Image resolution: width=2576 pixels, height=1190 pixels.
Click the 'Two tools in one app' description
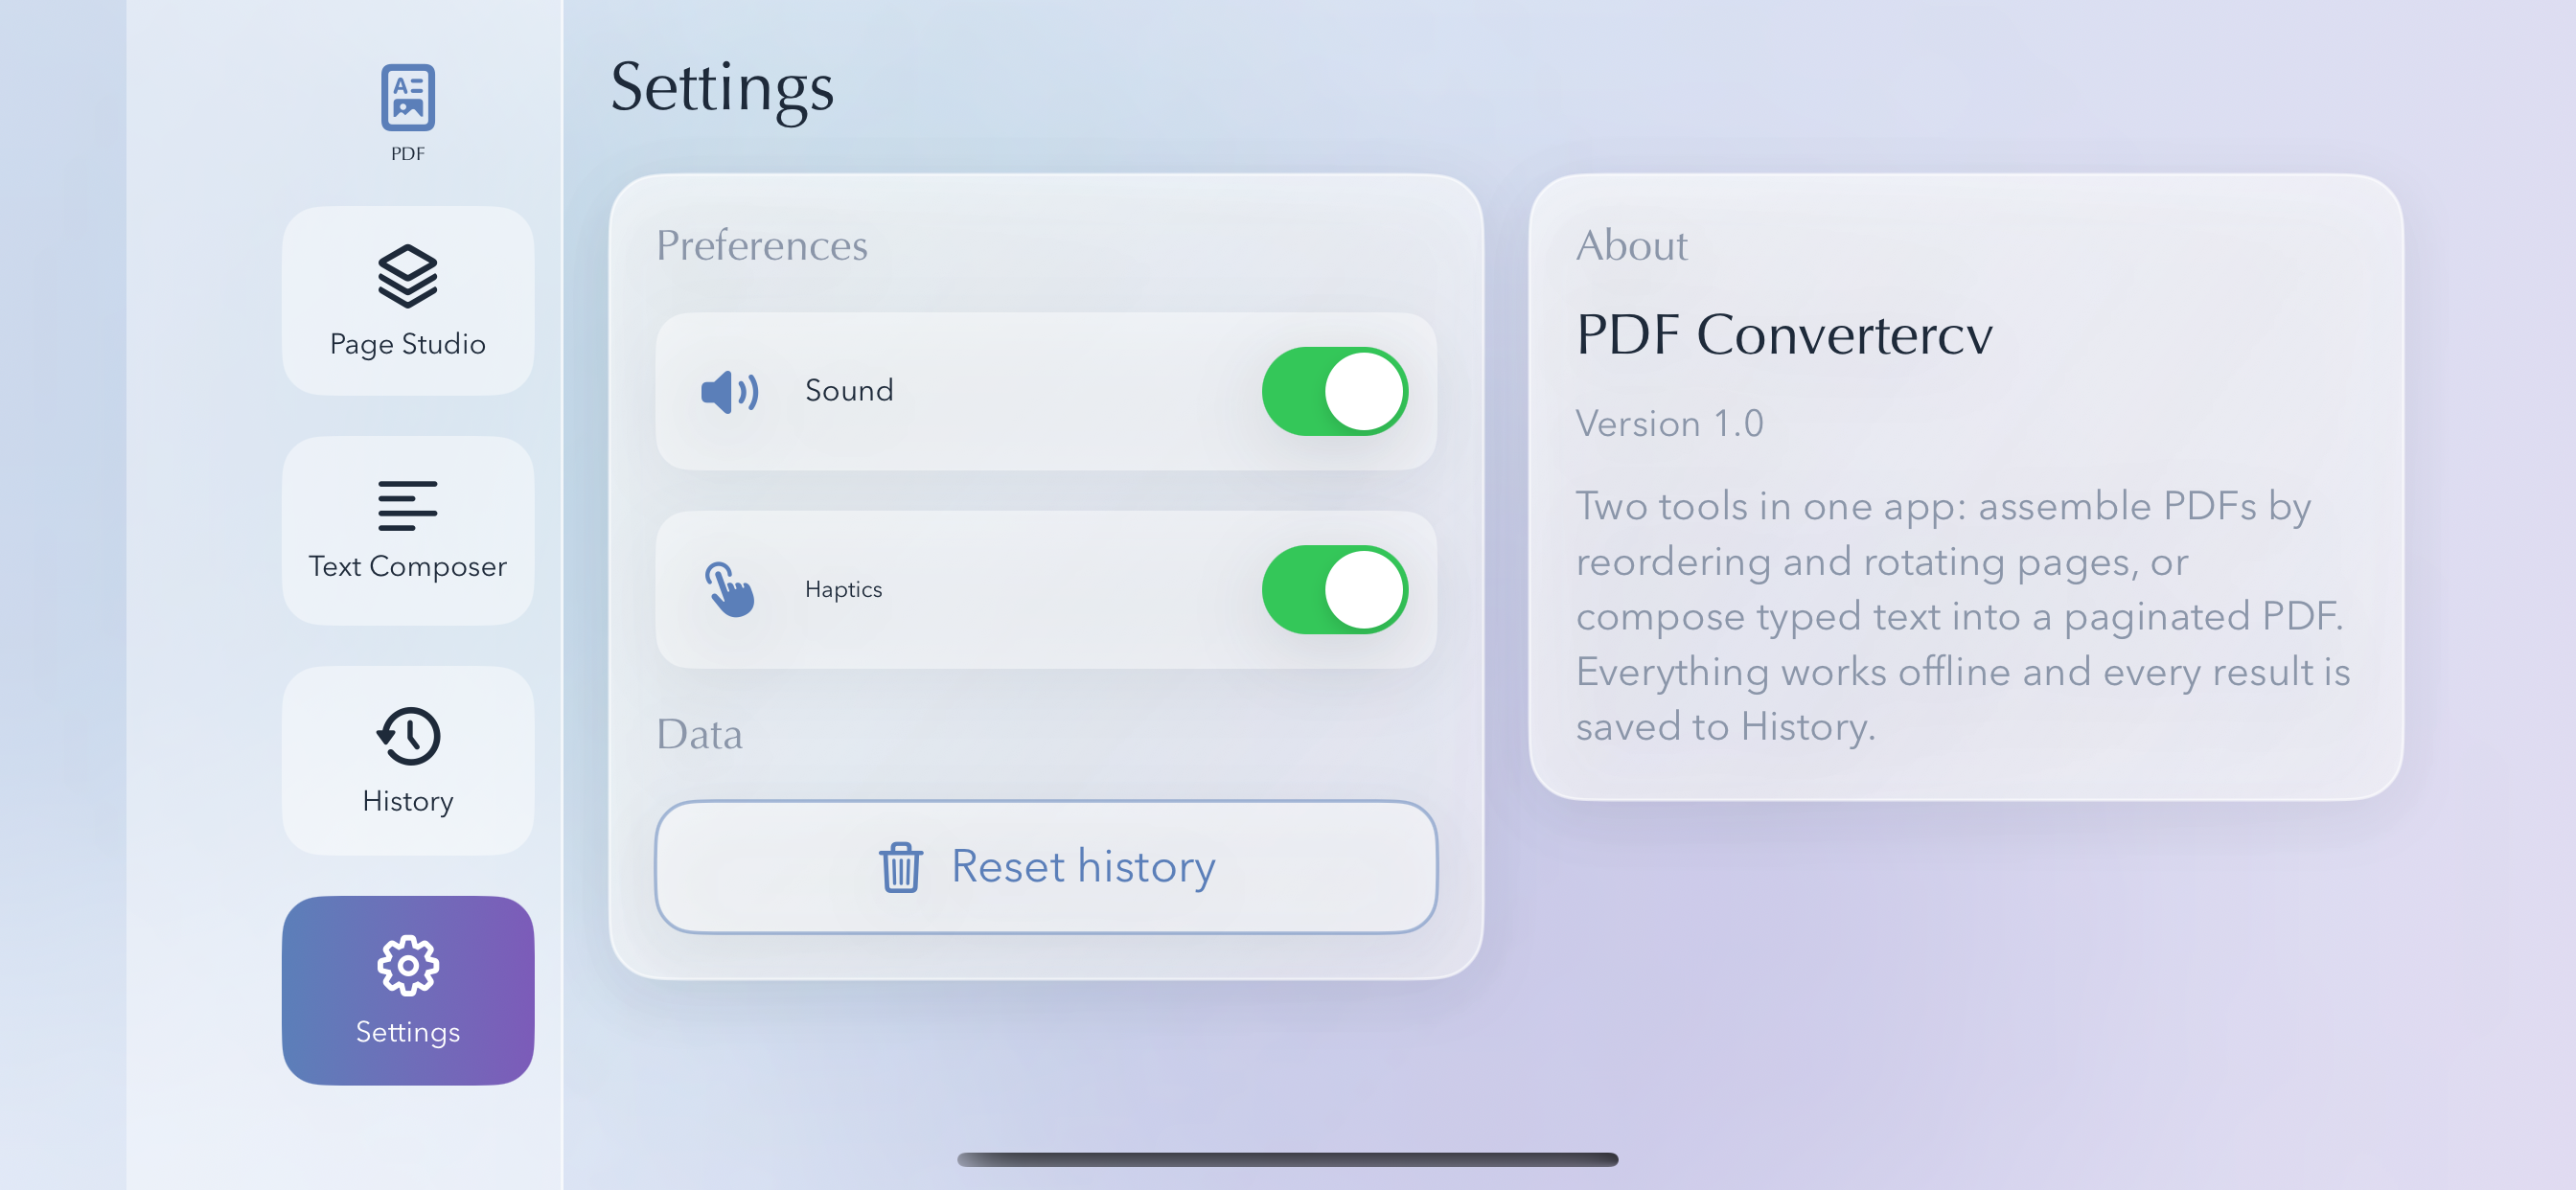coord(1964,616)
